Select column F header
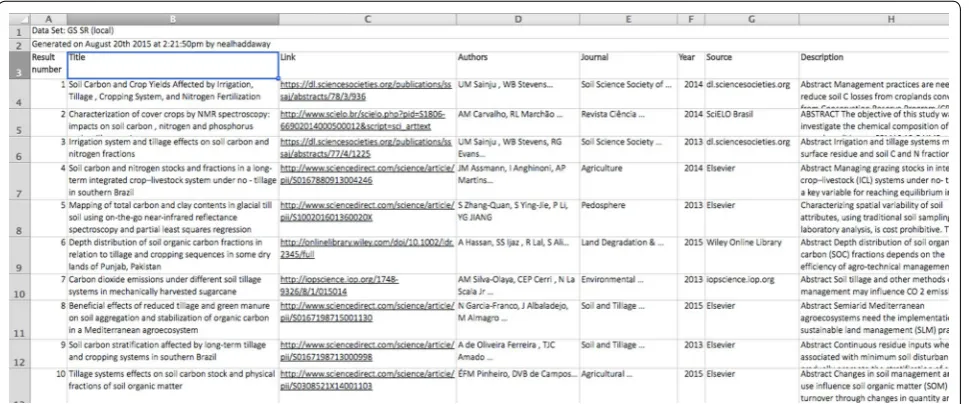This screenshot has width=969, height=404. click(x=690, y=19)
